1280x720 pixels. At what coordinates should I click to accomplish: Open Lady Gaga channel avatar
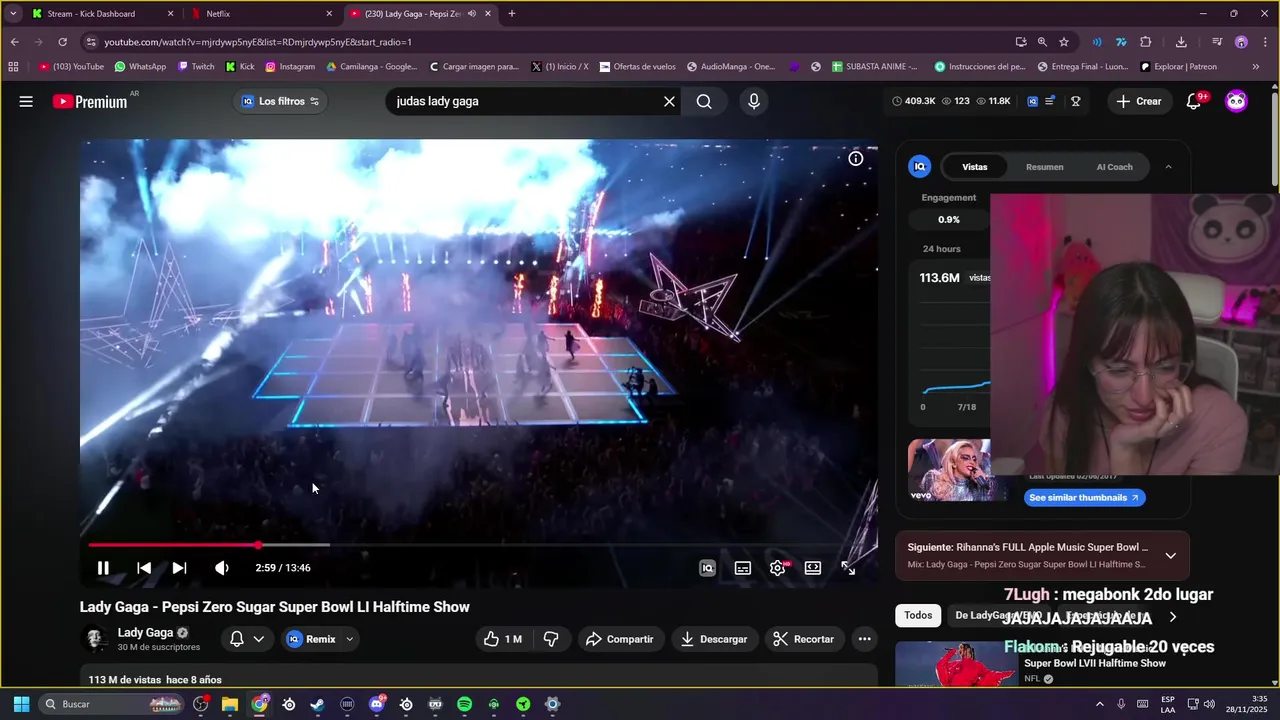pyautogui.click(x=95, y=639)
